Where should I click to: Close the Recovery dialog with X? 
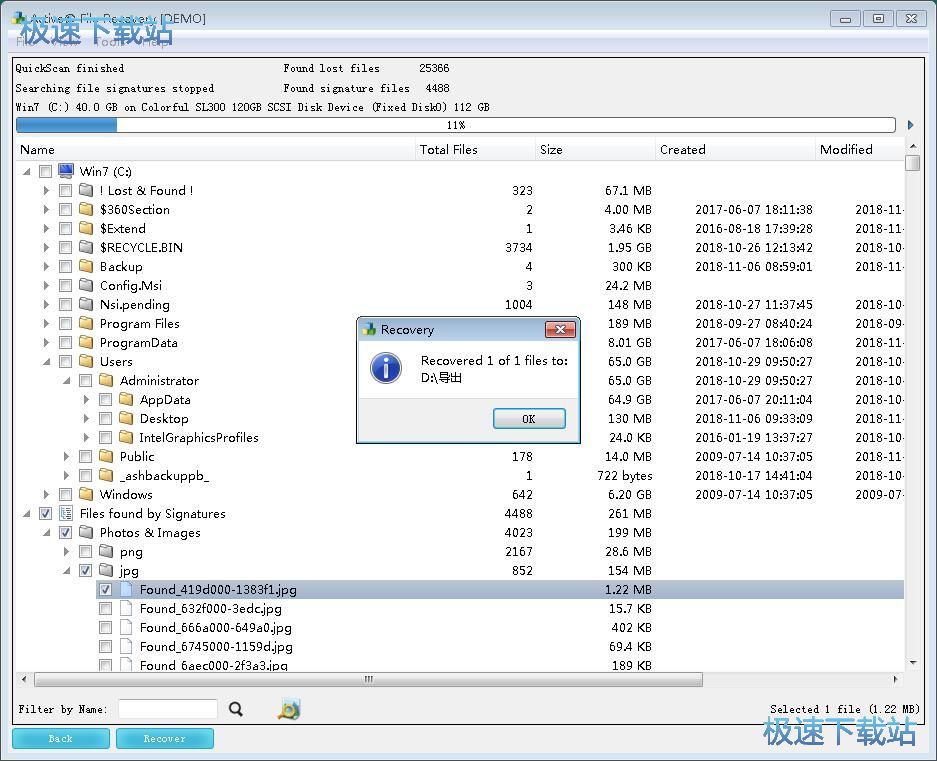(561, 329)
